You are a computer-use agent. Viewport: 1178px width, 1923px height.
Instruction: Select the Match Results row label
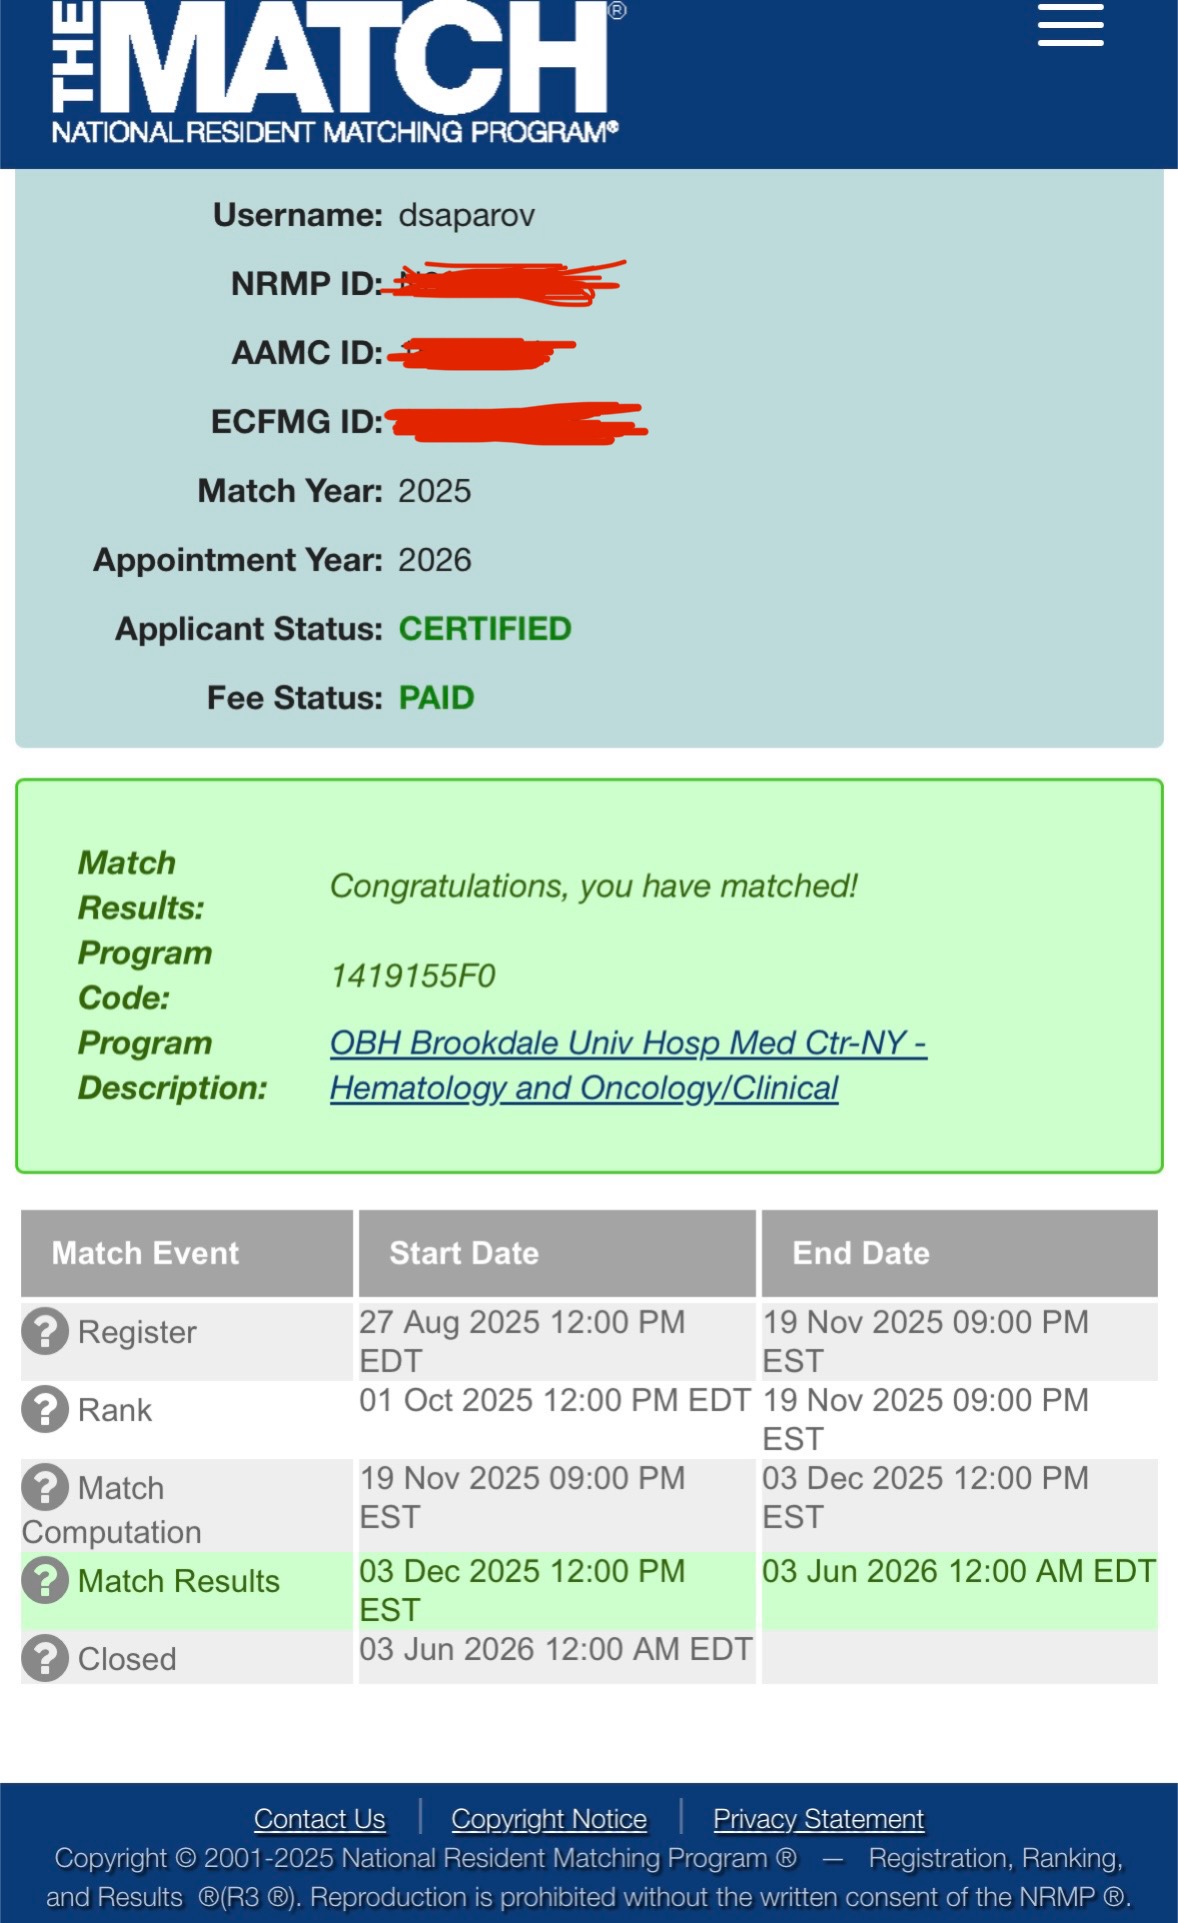179,1581
